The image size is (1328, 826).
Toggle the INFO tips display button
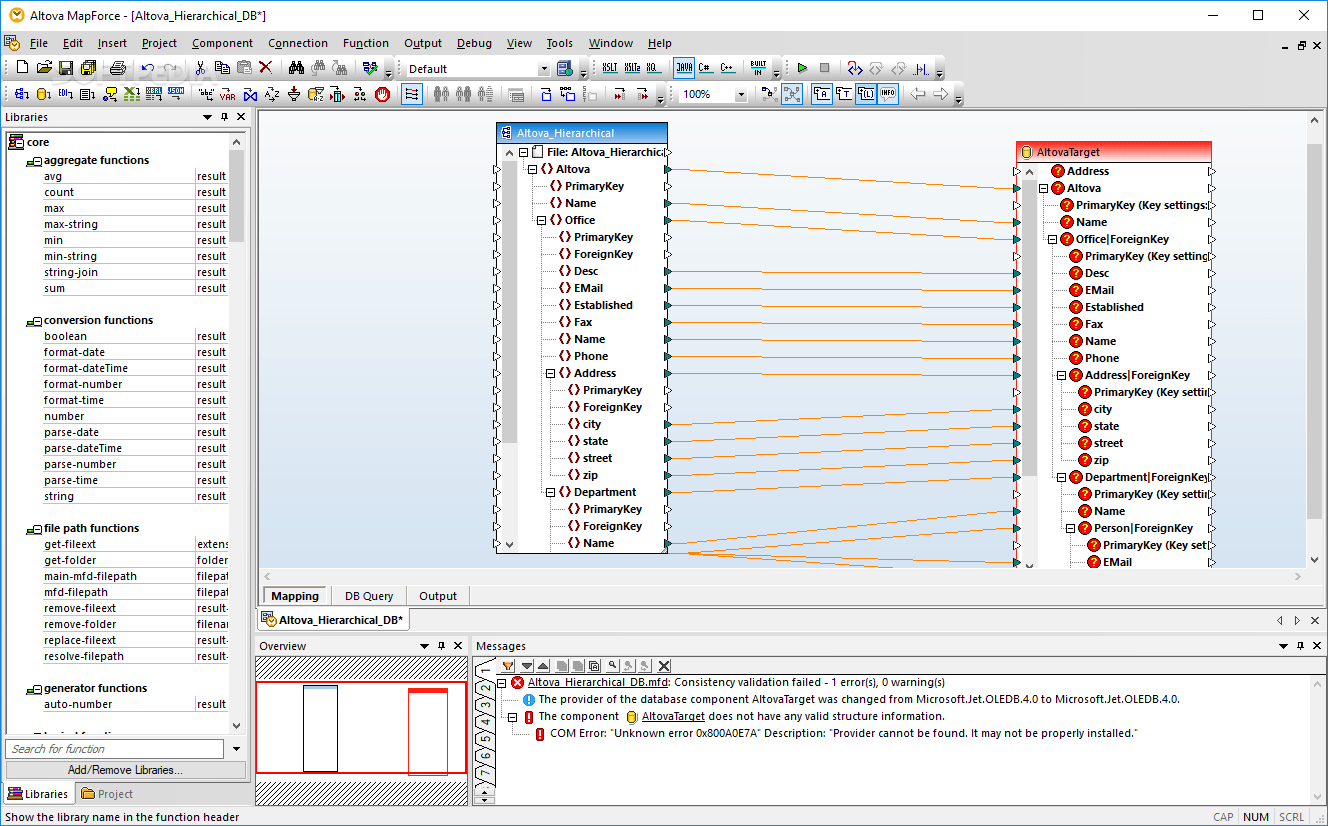pyautogui.click(x=888, y=94)
